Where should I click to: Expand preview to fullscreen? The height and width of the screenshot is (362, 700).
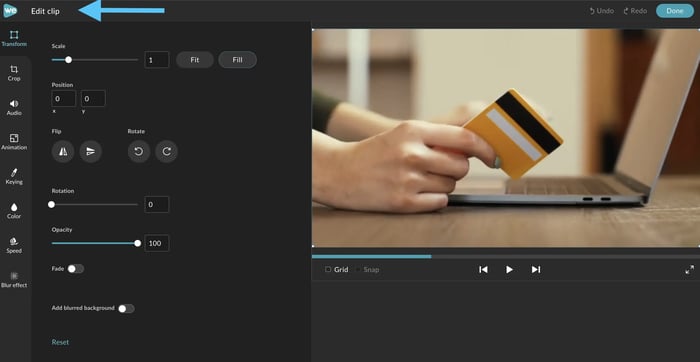coord(690,270)
